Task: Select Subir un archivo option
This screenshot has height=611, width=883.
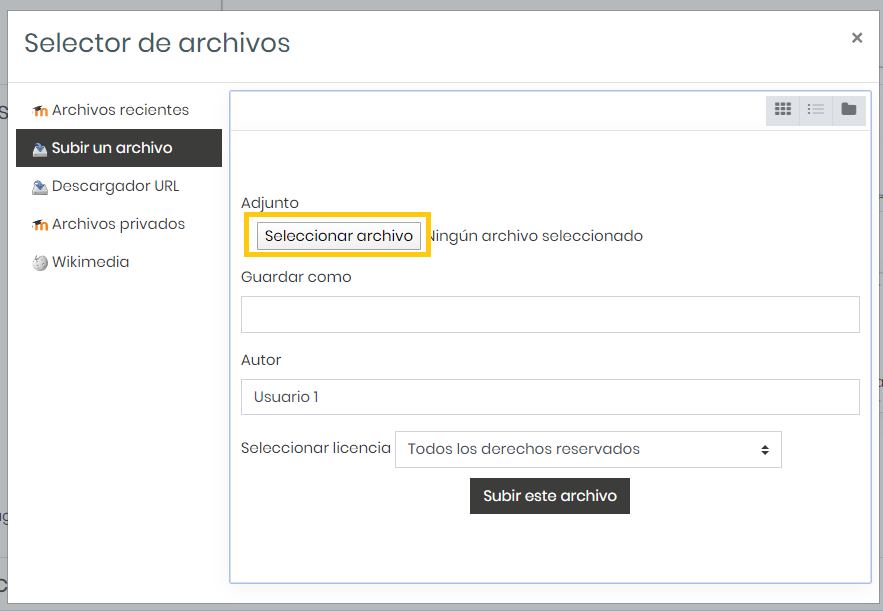Action: pyautogui.click(x=119, y=148)
